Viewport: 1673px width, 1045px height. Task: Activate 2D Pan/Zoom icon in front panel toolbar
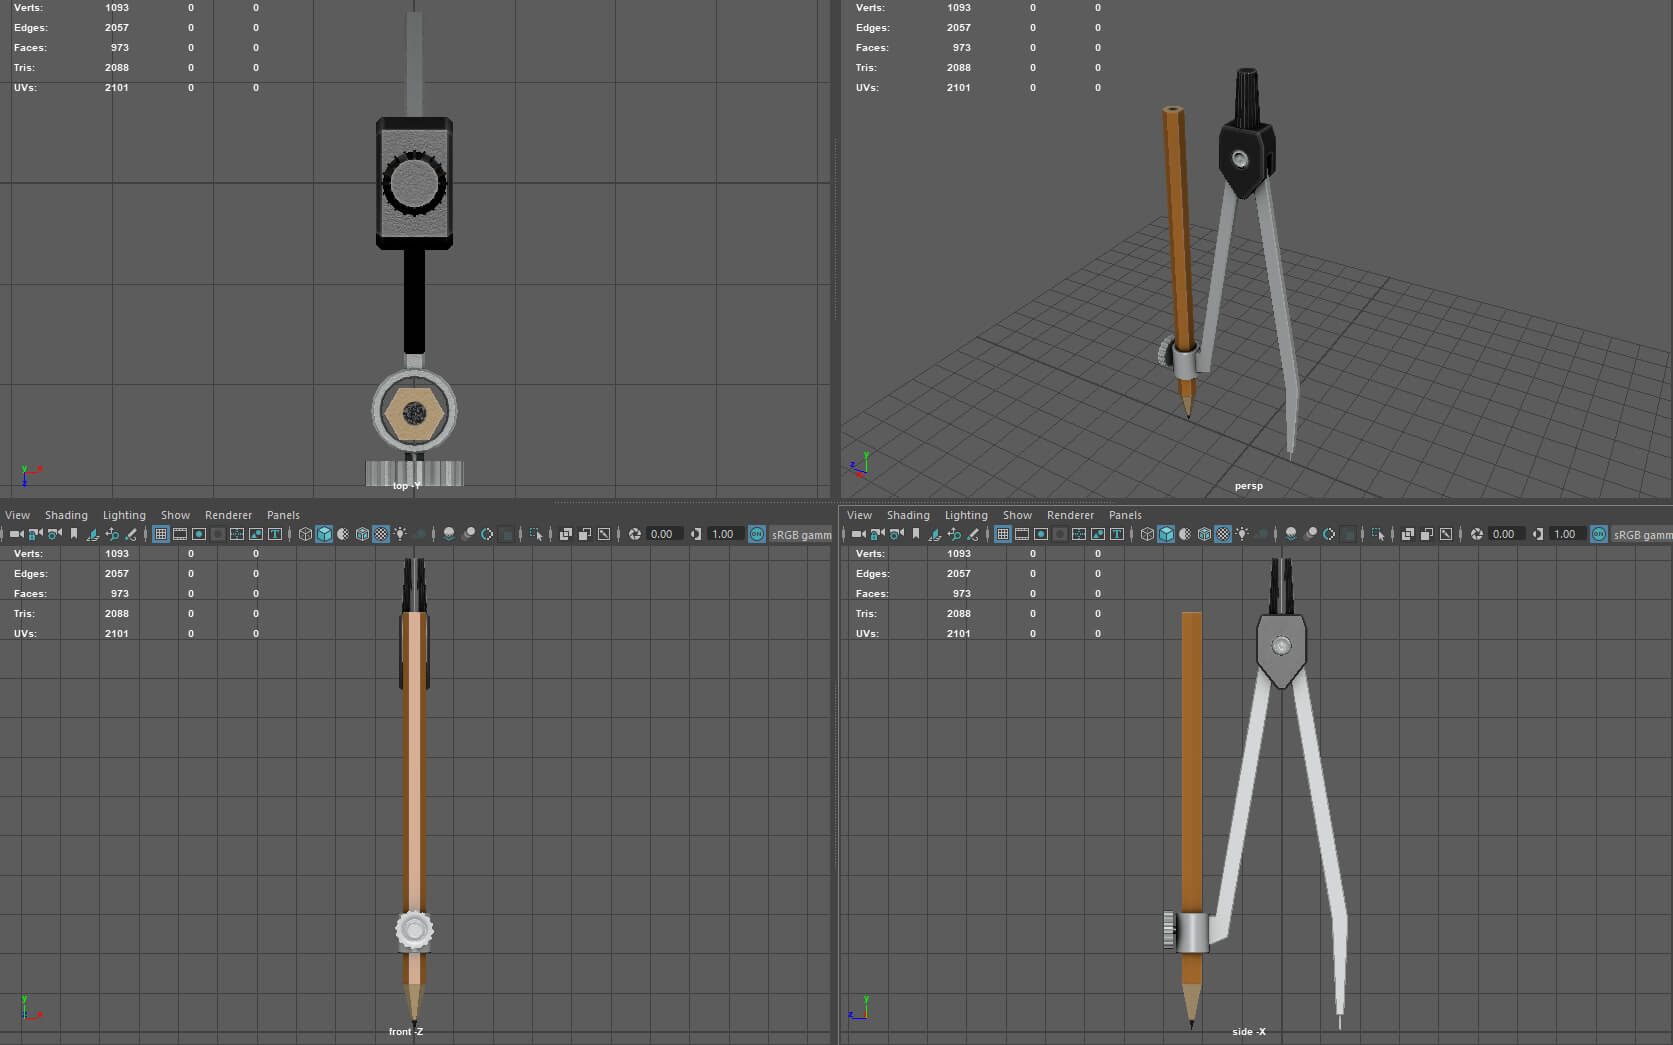pos(111,534)
